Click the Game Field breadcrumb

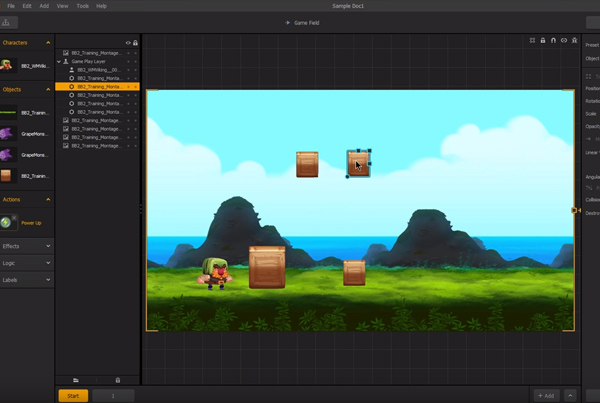pyautogui.click(x=307, y=23)
